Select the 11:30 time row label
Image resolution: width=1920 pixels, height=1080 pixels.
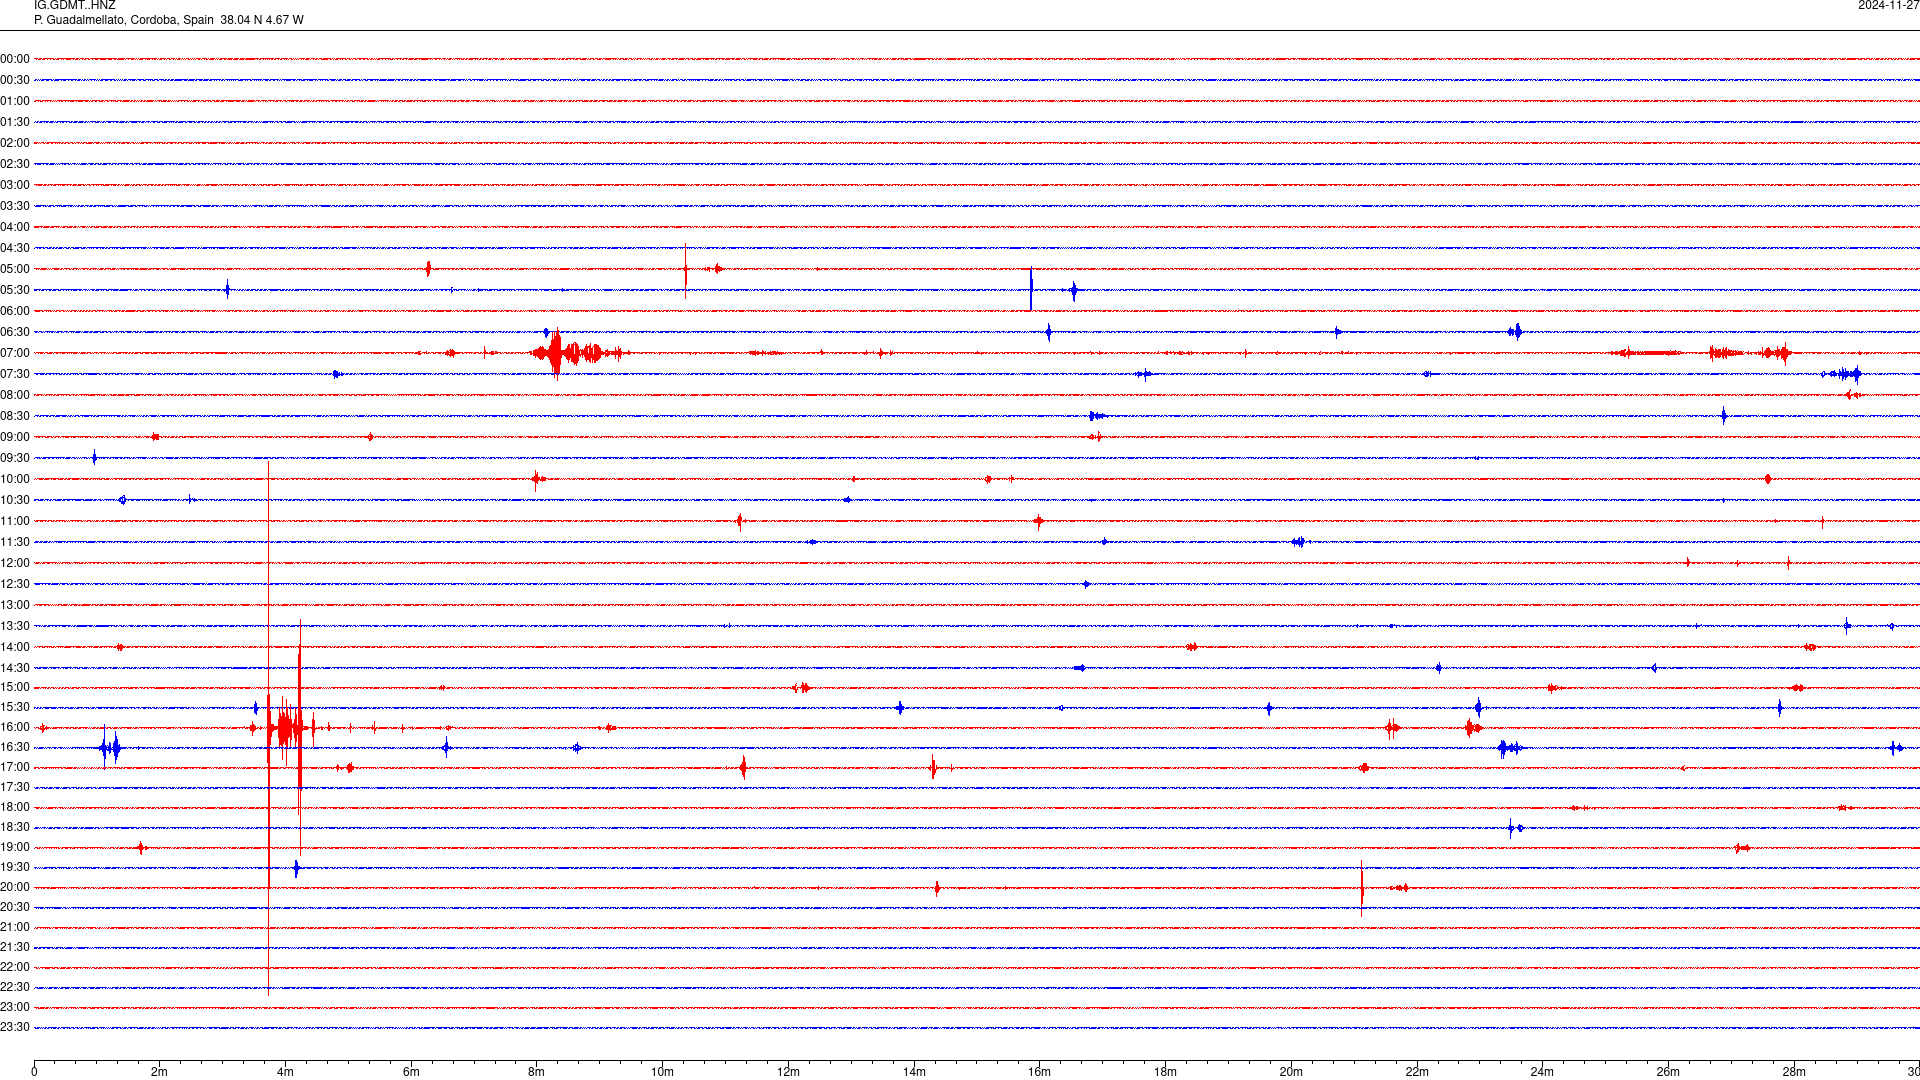15,542
